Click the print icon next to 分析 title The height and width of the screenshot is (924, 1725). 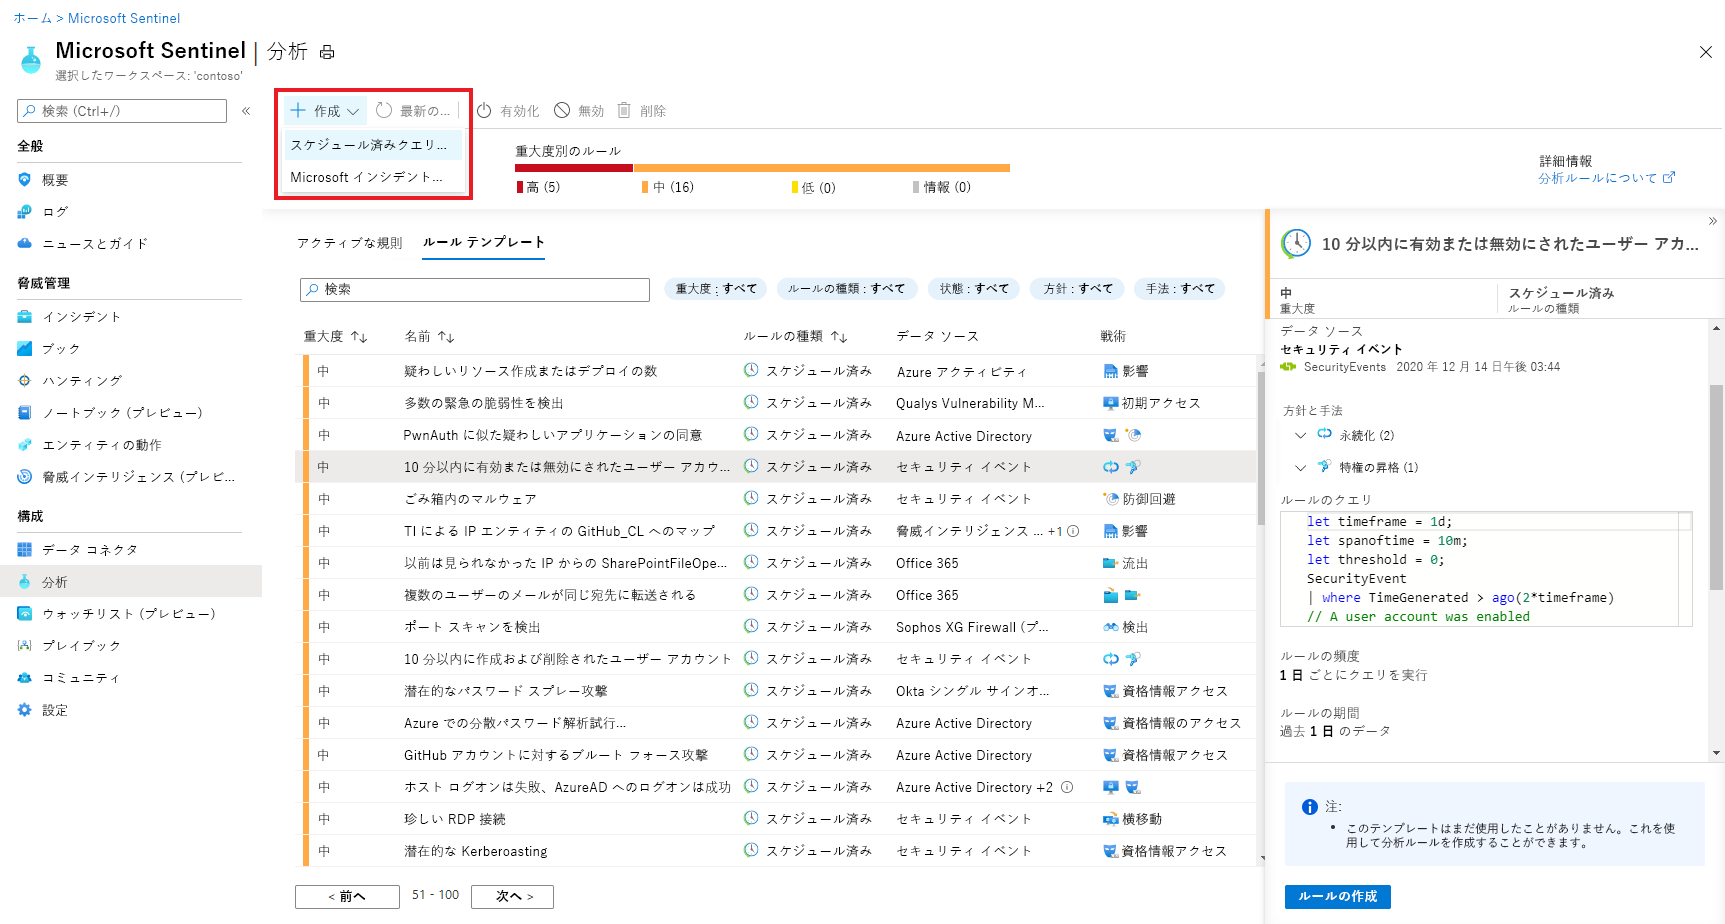[327, 52]
